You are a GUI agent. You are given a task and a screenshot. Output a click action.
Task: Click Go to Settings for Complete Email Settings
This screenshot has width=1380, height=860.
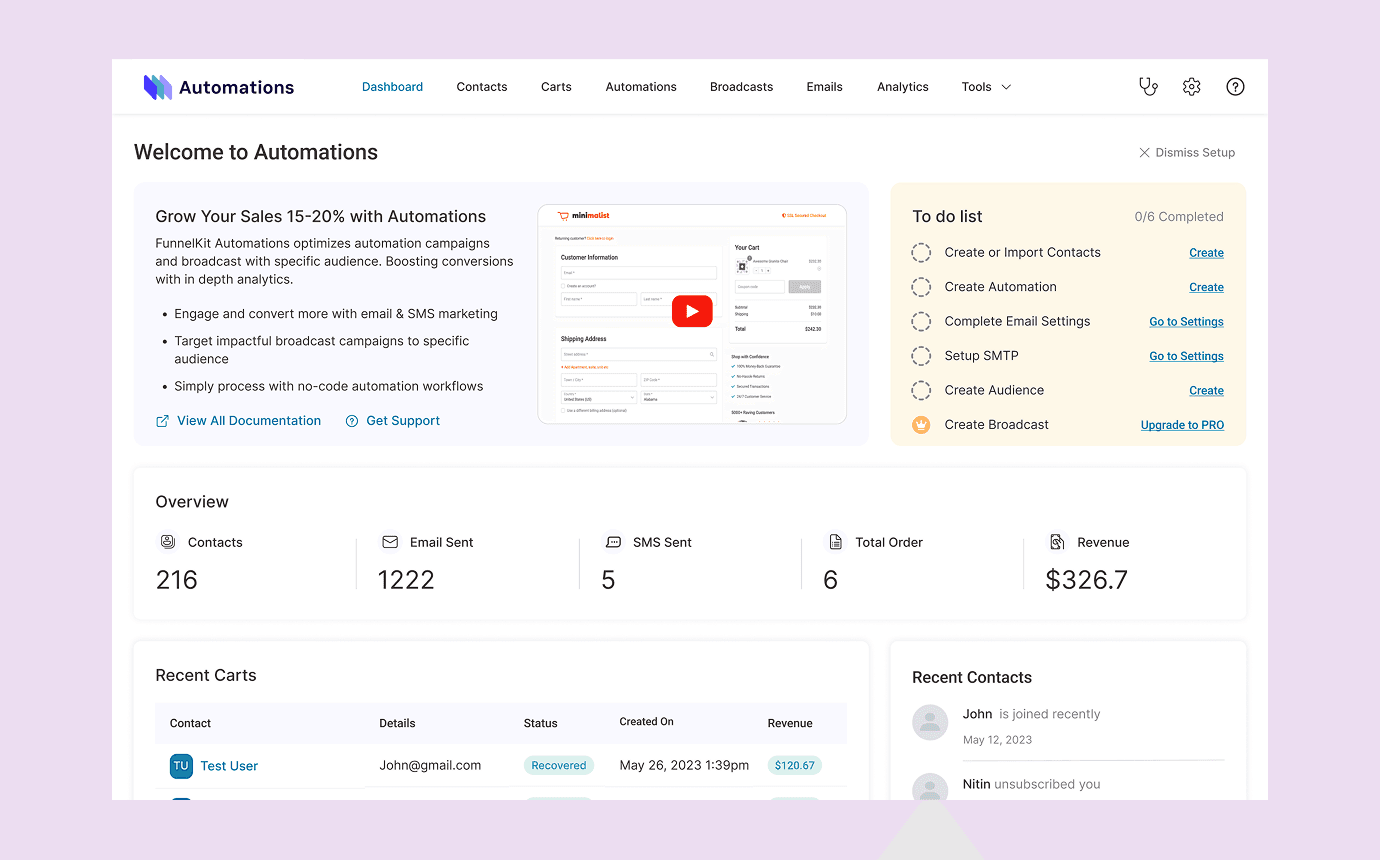(1186, 322)
